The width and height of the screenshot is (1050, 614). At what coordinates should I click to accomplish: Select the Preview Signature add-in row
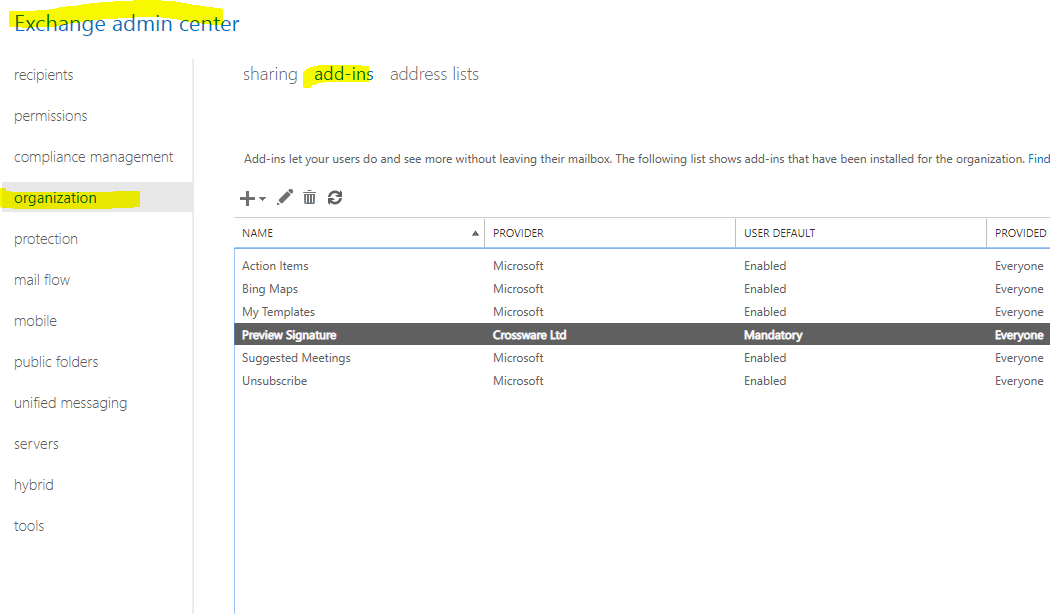click(x=642, y=335)
